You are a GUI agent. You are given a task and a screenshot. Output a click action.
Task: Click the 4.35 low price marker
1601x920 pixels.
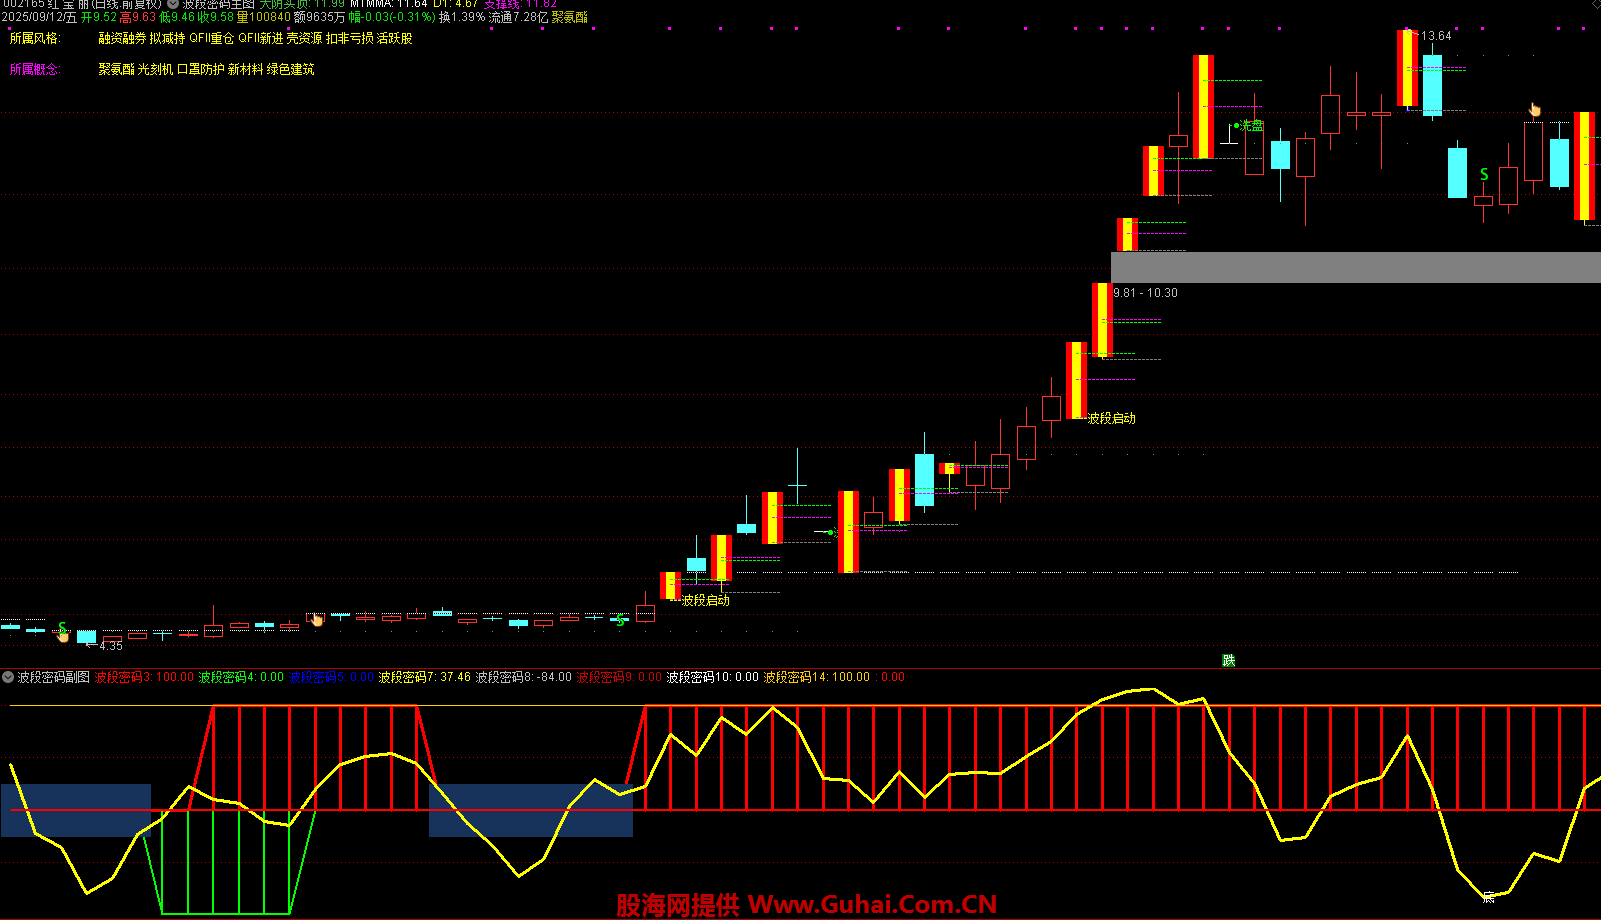pyautogui.click(x=111, y=646)
